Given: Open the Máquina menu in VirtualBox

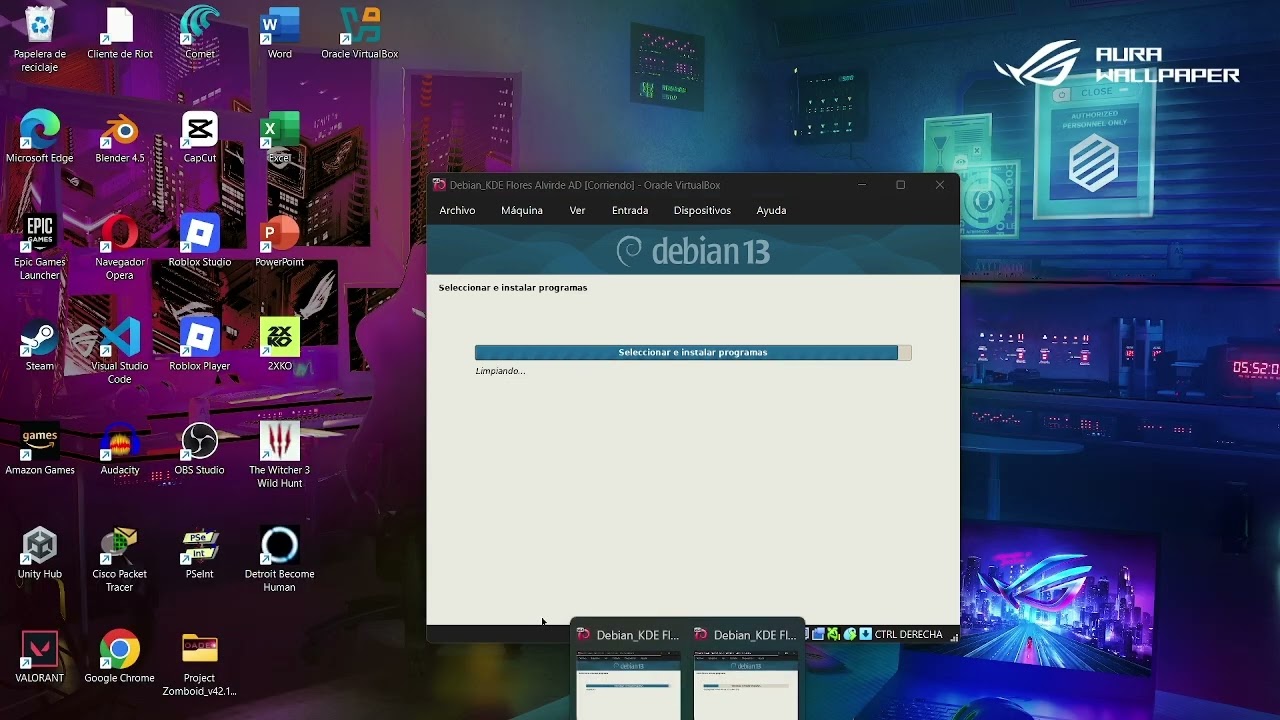Looking at the screenshot, I should pyautogui.click(x=522, y=210).
